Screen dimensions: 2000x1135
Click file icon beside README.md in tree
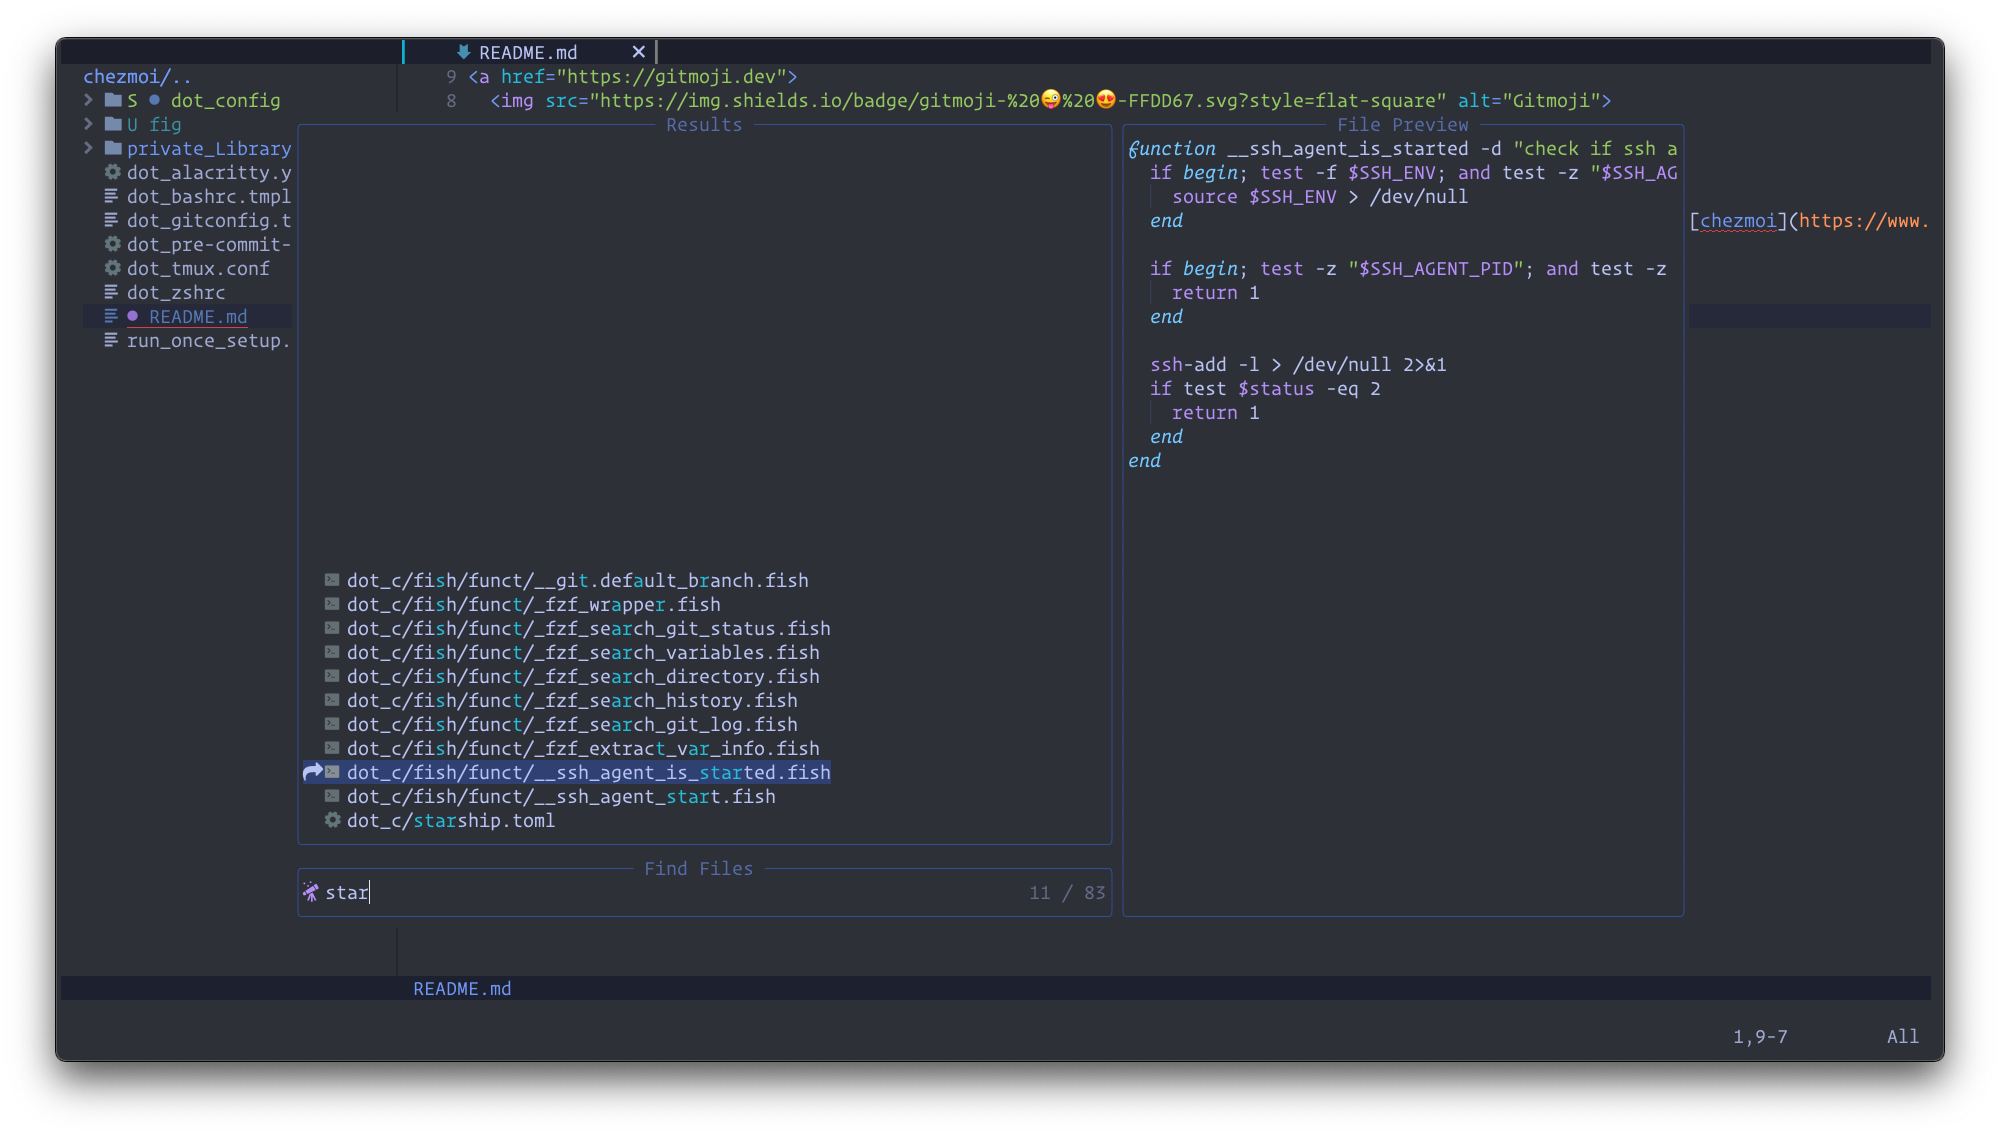click(112, 316)
